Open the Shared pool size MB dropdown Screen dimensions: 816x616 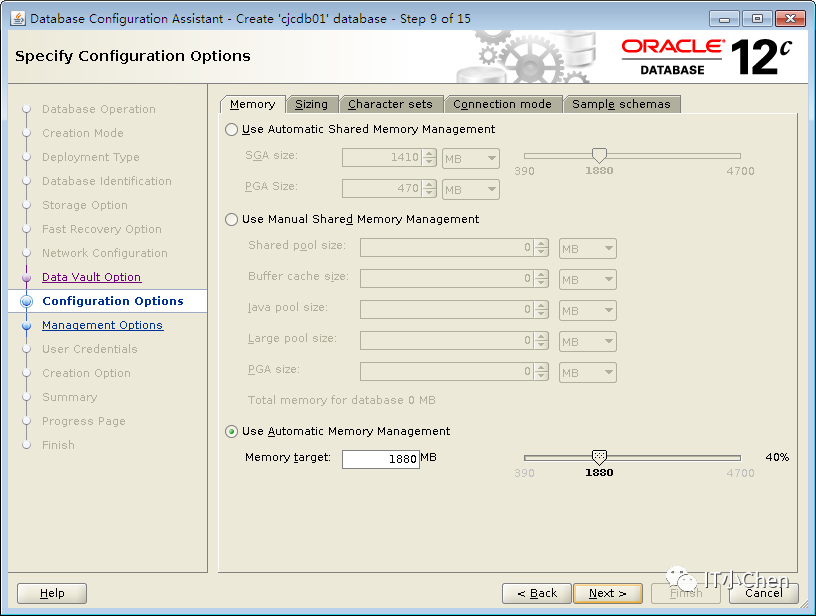pyautogui.click(x=588, y=249)
